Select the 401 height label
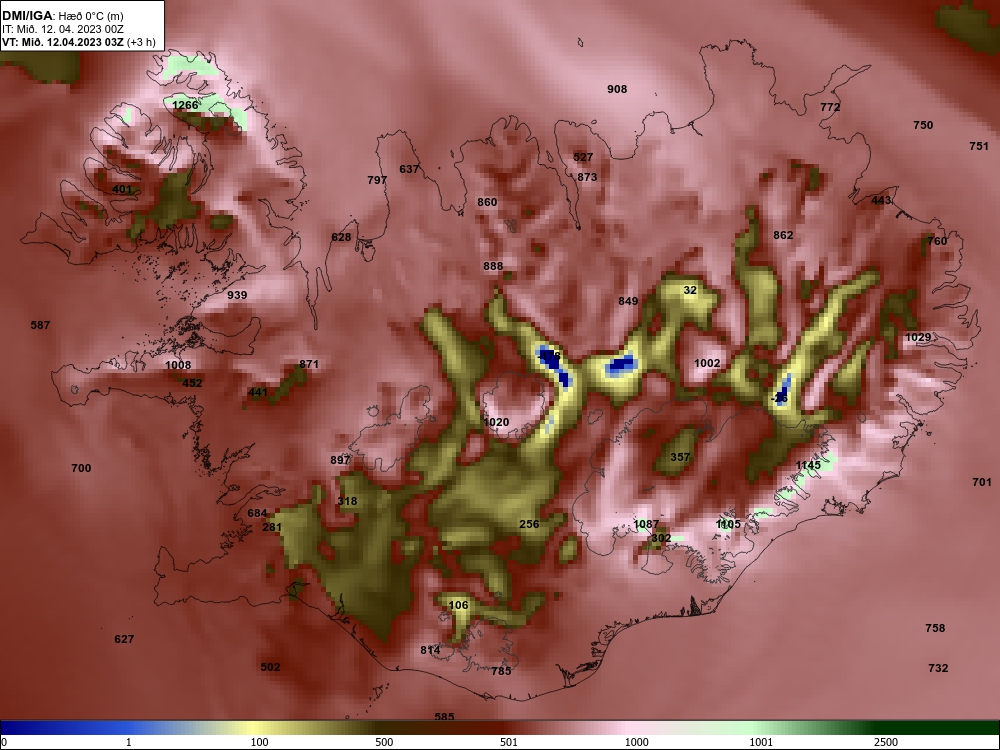 tap(122, 189)
